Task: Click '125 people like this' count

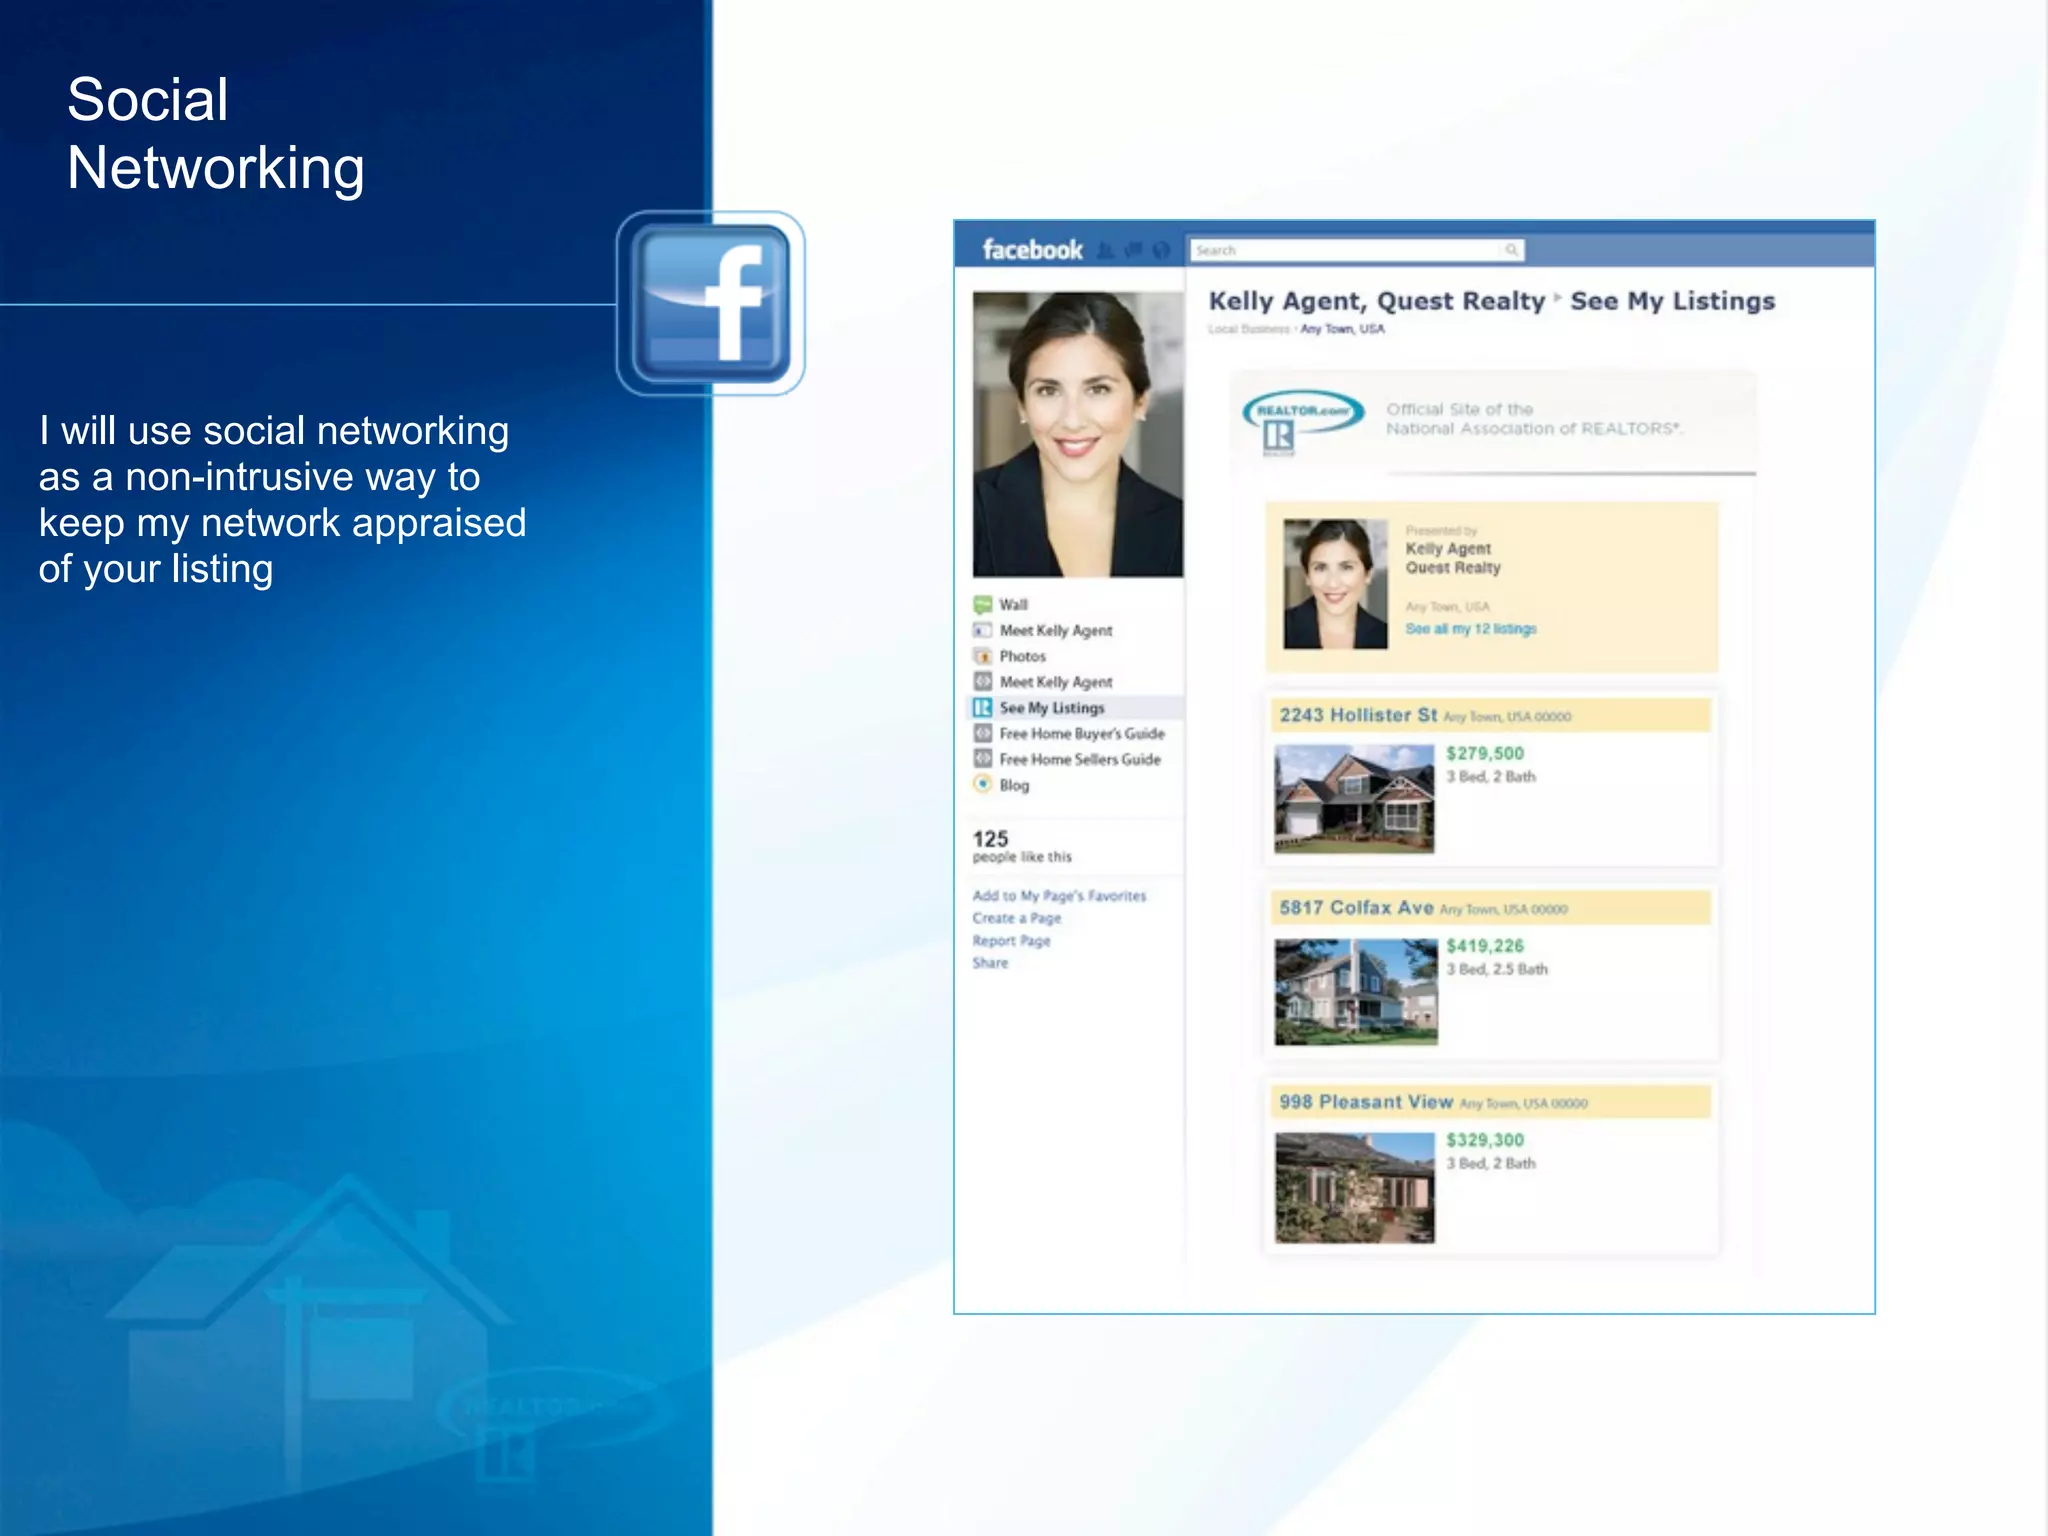Action: click(1021, 846)
